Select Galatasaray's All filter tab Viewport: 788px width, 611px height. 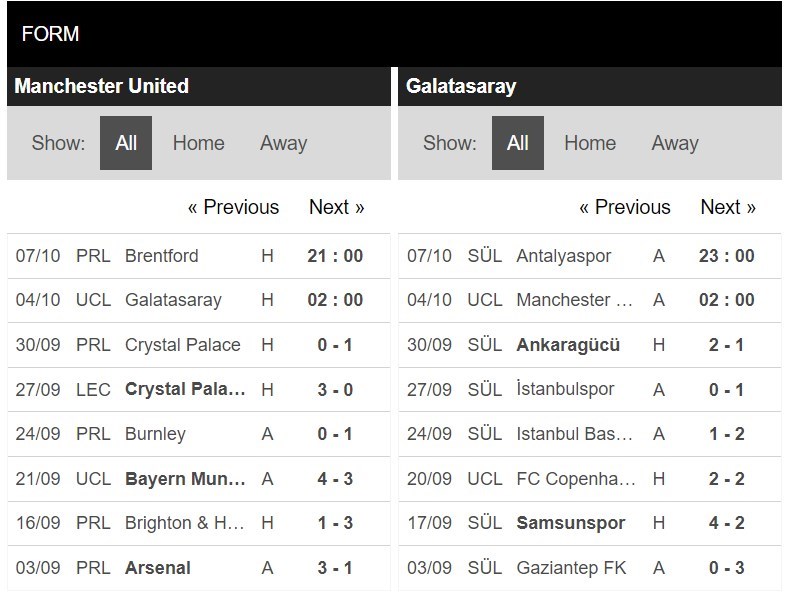517,143
